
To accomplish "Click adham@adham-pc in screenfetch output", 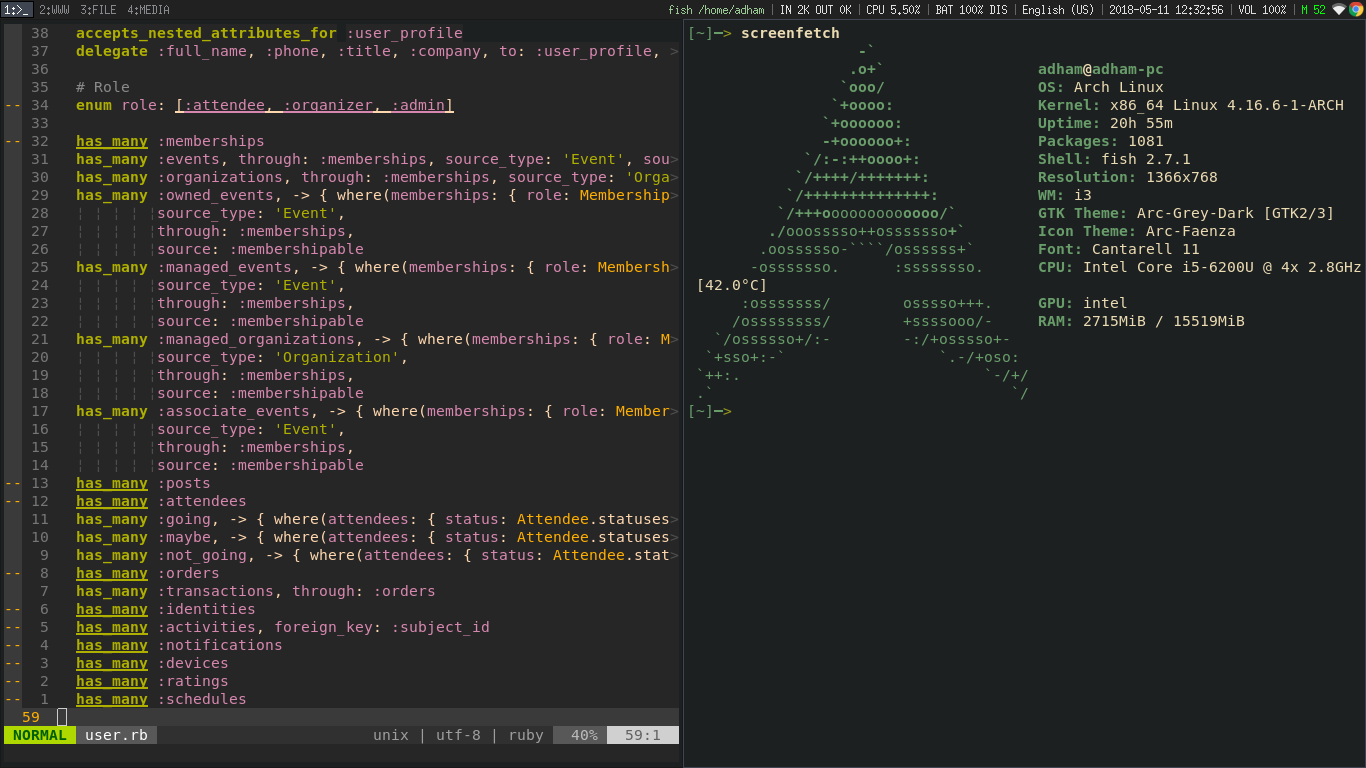I will (1101, 69).
